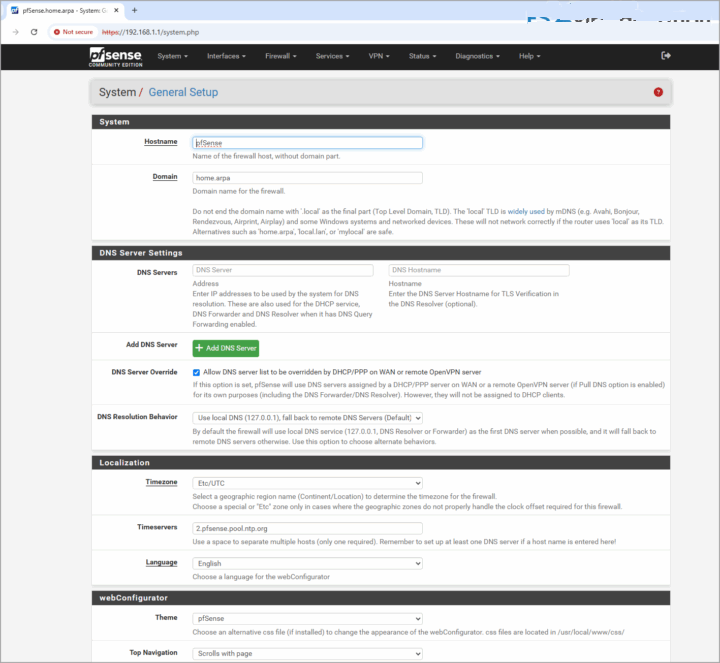Focus the DNS Server address field
Image resolution: width=720 pixels, height=663 pixels.
tap(283, 270)
